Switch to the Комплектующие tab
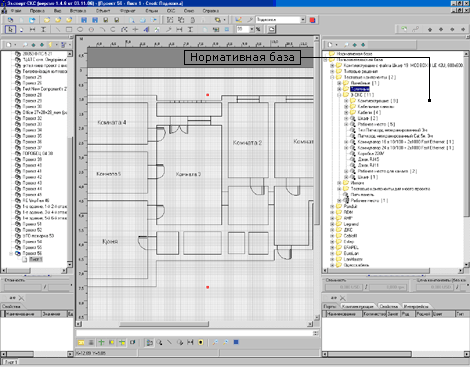Image resolution: width=470 pixels, height=367 pixels. (358, 306)
